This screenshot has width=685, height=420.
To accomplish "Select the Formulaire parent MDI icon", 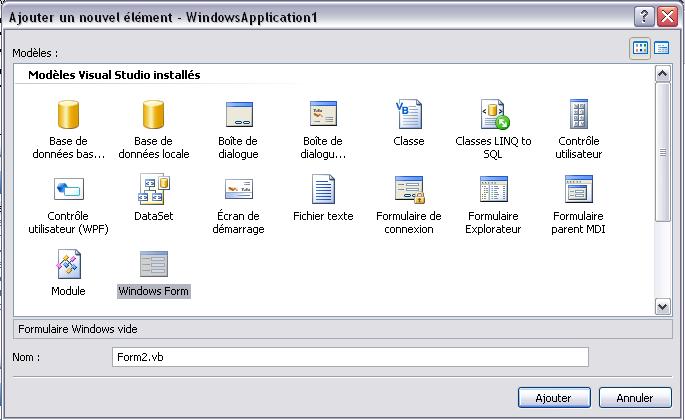I will click(x=579, y=189).
